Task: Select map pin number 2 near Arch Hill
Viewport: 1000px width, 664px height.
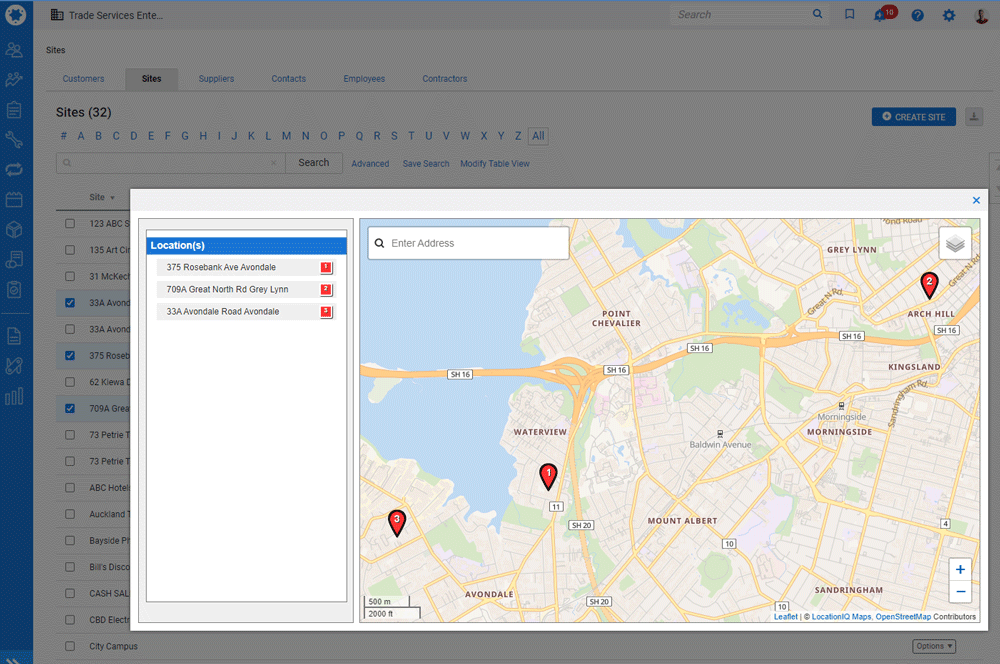Action: [x=929, y=285]
